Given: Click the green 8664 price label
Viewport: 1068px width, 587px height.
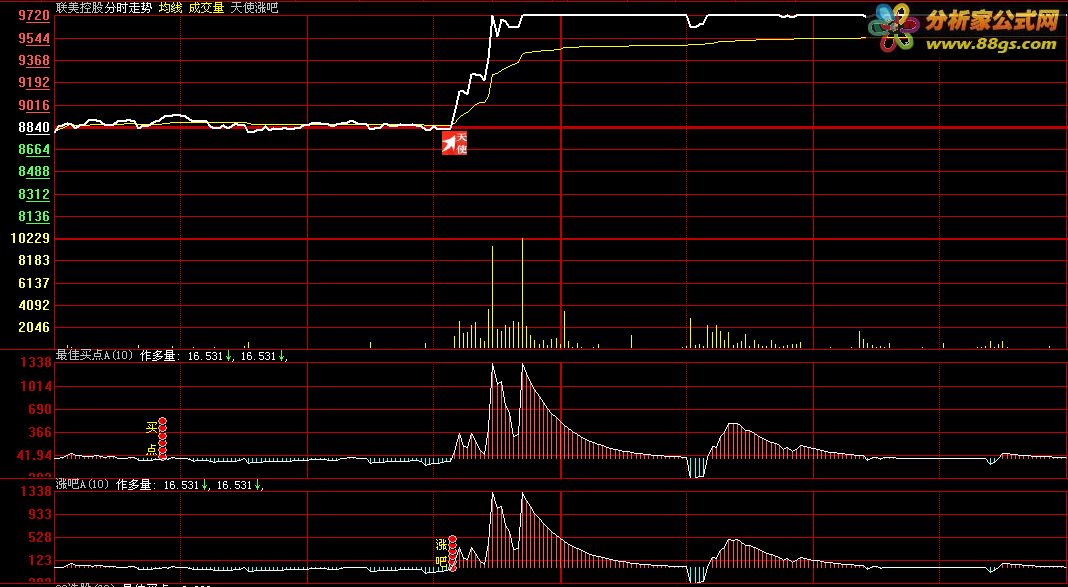Looking at the screenshot, I should click(x=33, y=149).
